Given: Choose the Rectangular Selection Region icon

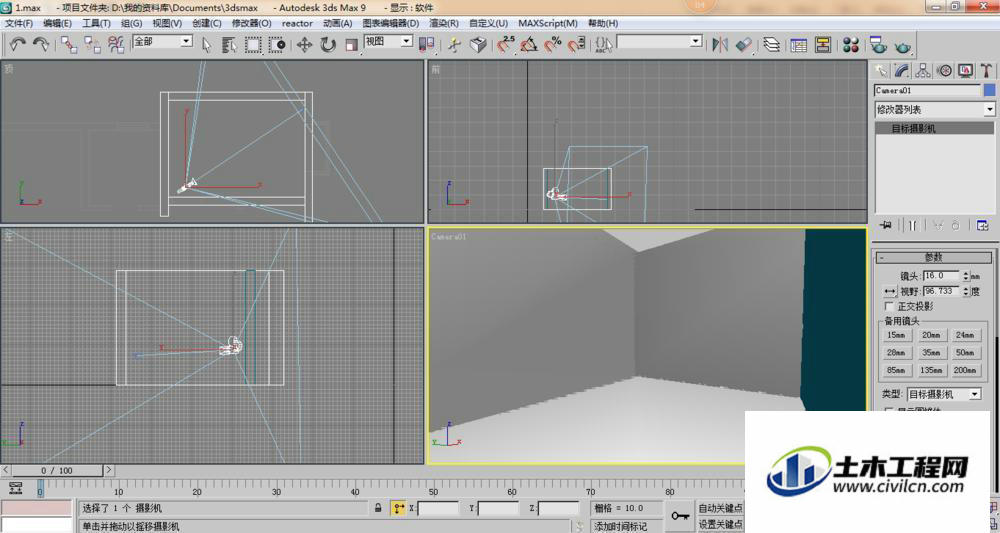Looking at the screenshot, I should tap(253, 45).
